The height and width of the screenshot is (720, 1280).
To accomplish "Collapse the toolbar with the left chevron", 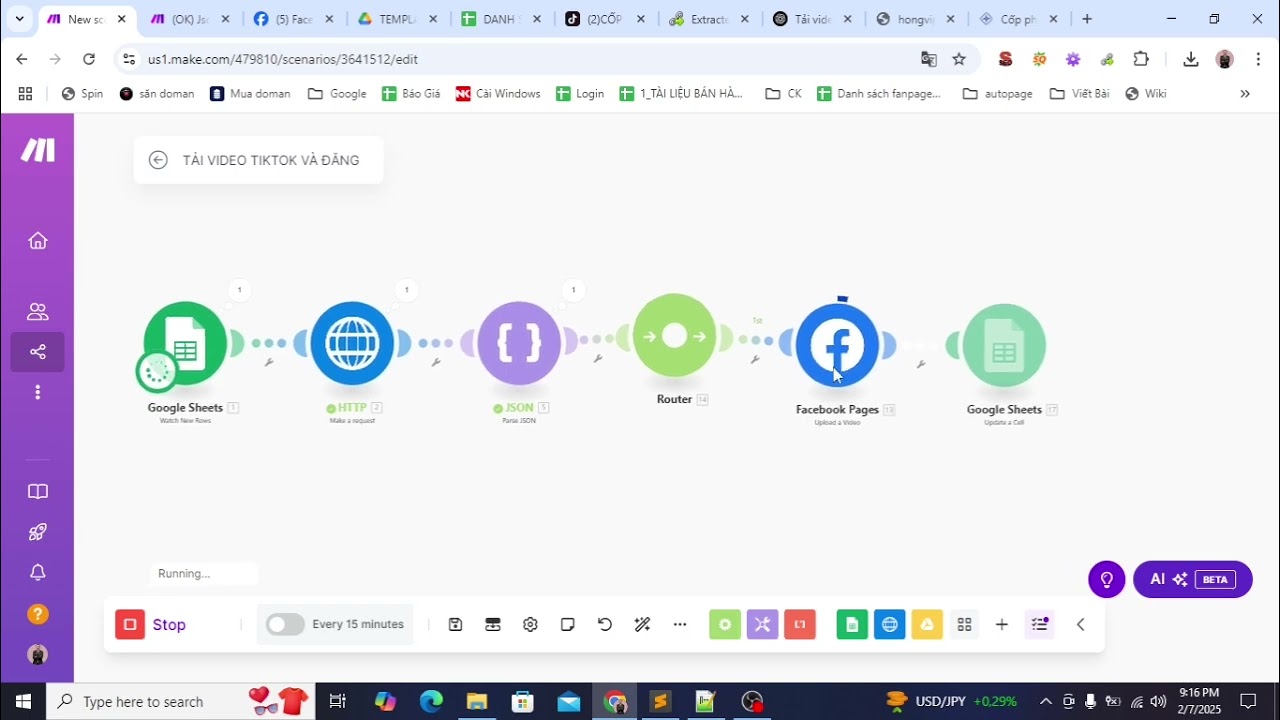I will click(1080, 624).
